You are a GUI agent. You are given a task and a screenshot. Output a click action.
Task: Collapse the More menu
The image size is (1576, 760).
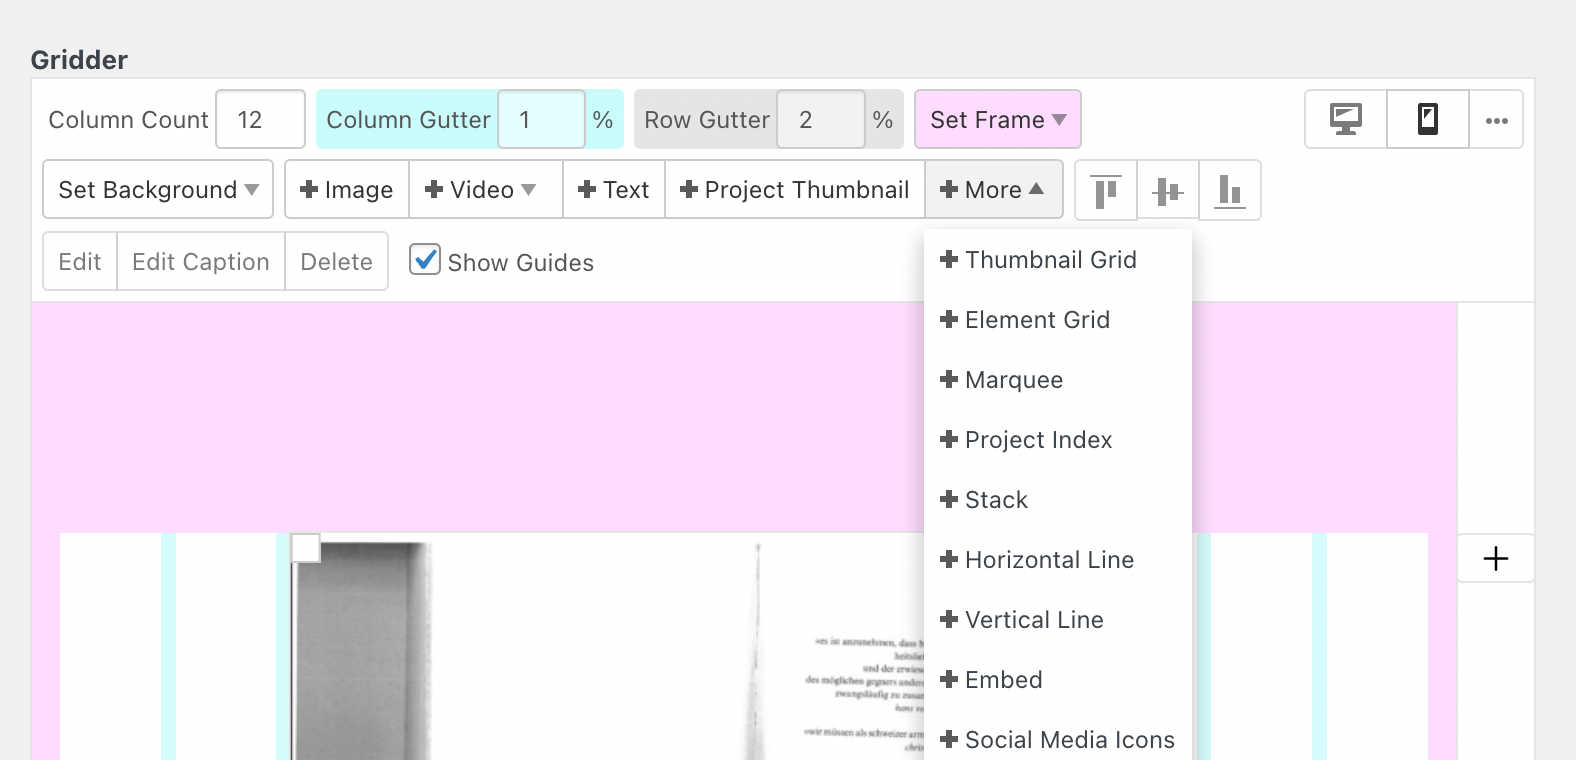[992, 190]
